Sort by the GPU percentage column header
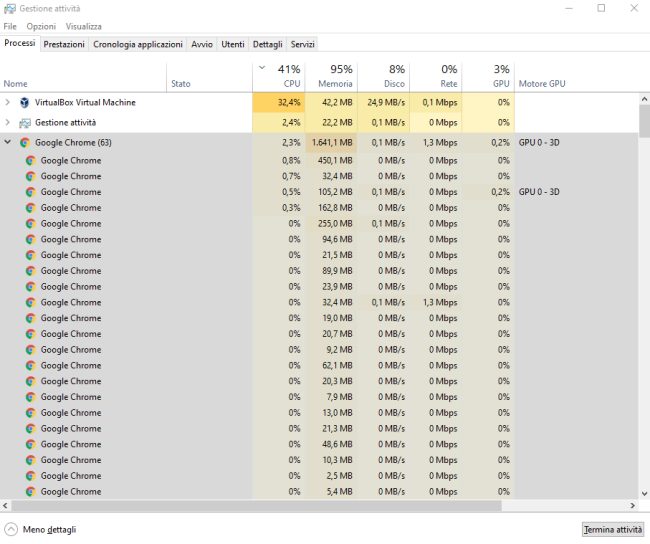Screen dimensions: 650x544 point(488,78)
